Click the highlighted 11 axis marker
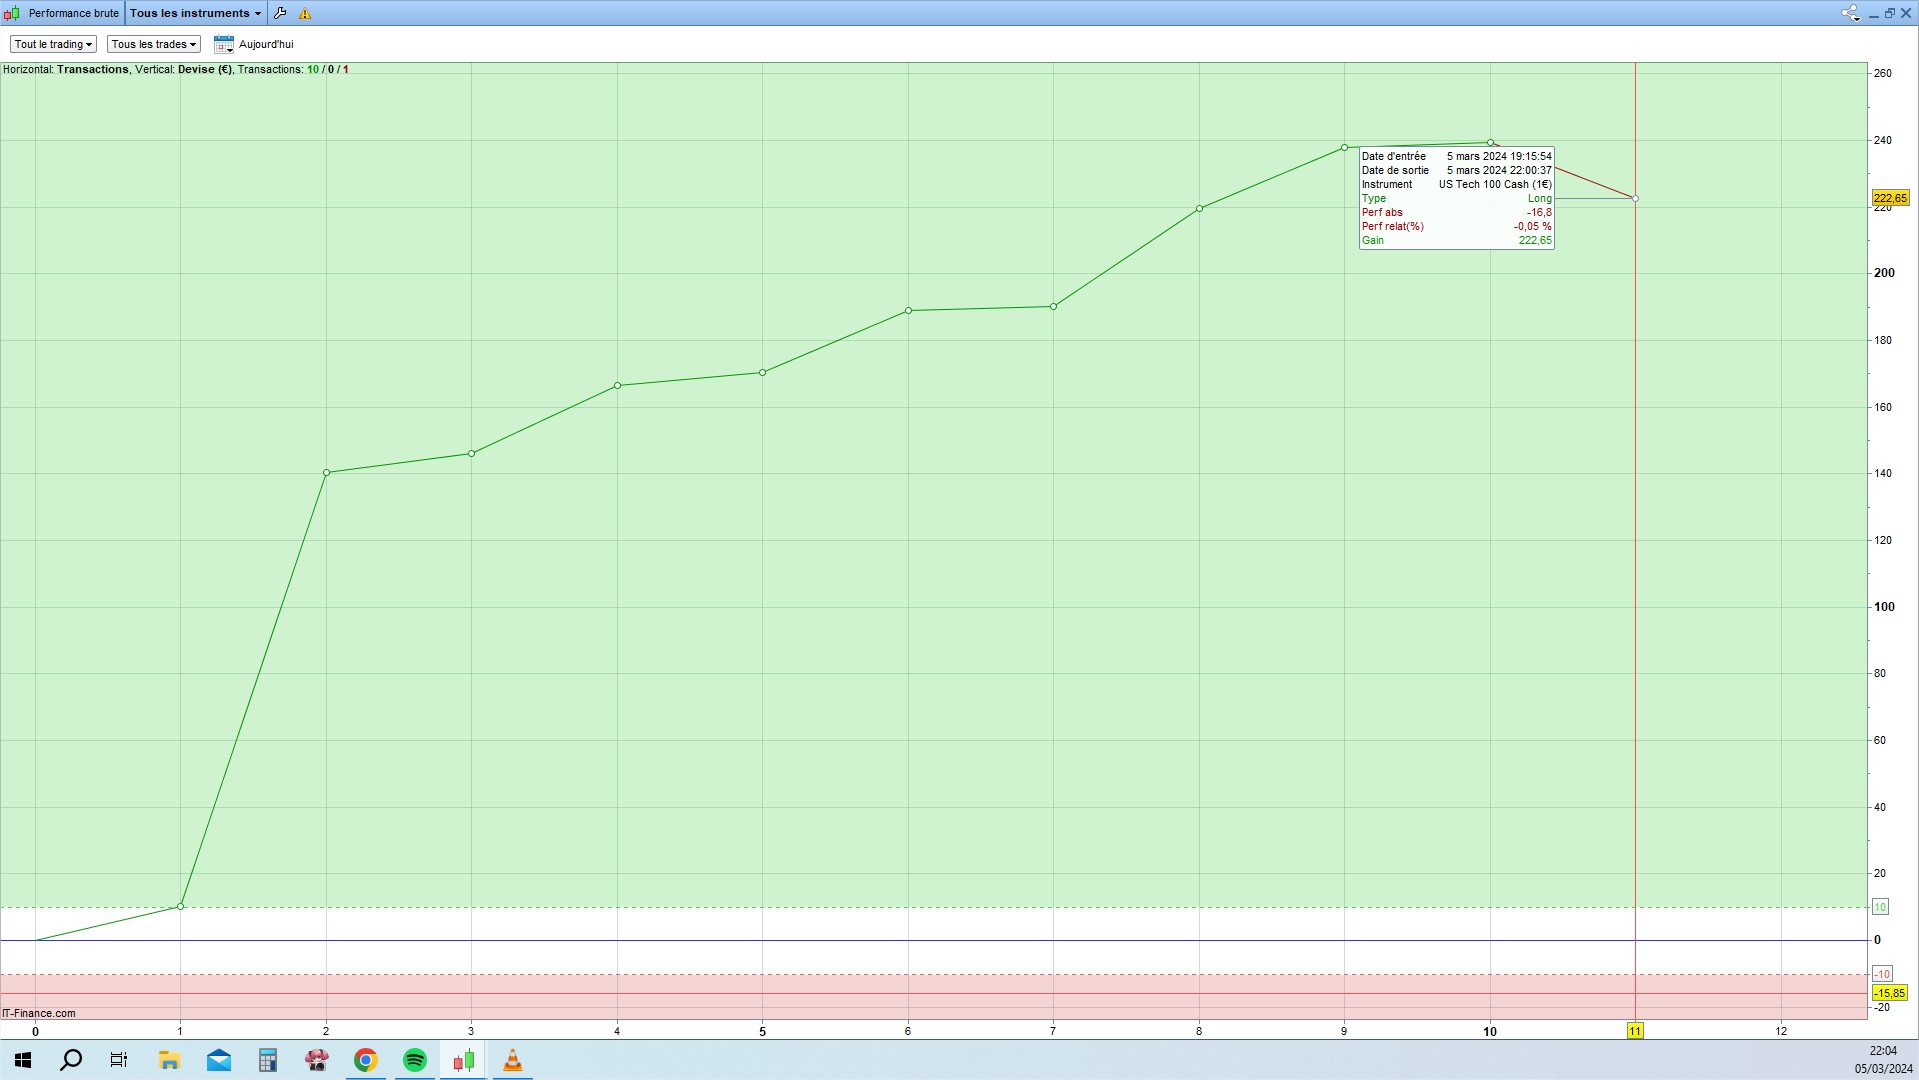This screenshot has height=1080, width=1919. pyautogui.click(x=1635, y=1031)
